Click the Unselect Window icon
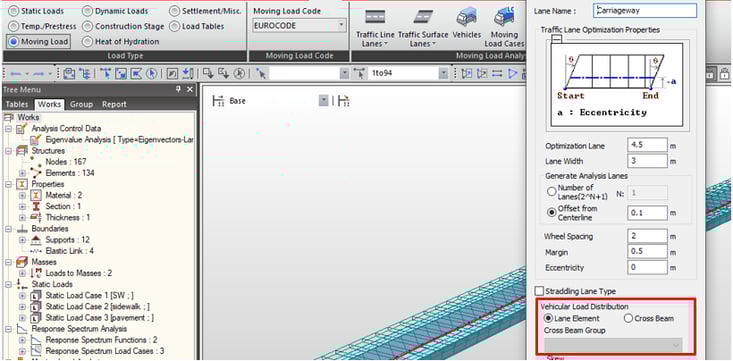The width and height of the screenshot is (733, 361). click(x=208, y=73)
